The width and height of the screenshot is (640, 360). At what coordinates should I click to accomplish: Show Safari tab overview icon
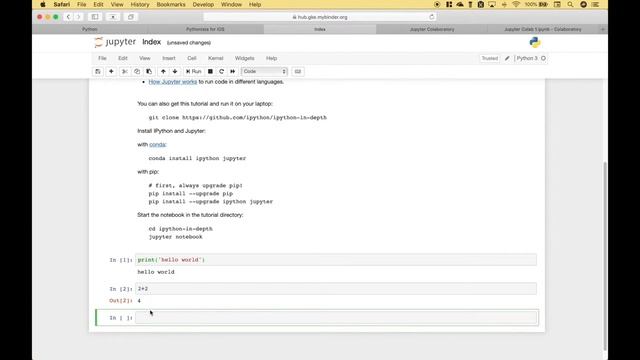pos(131,17)
